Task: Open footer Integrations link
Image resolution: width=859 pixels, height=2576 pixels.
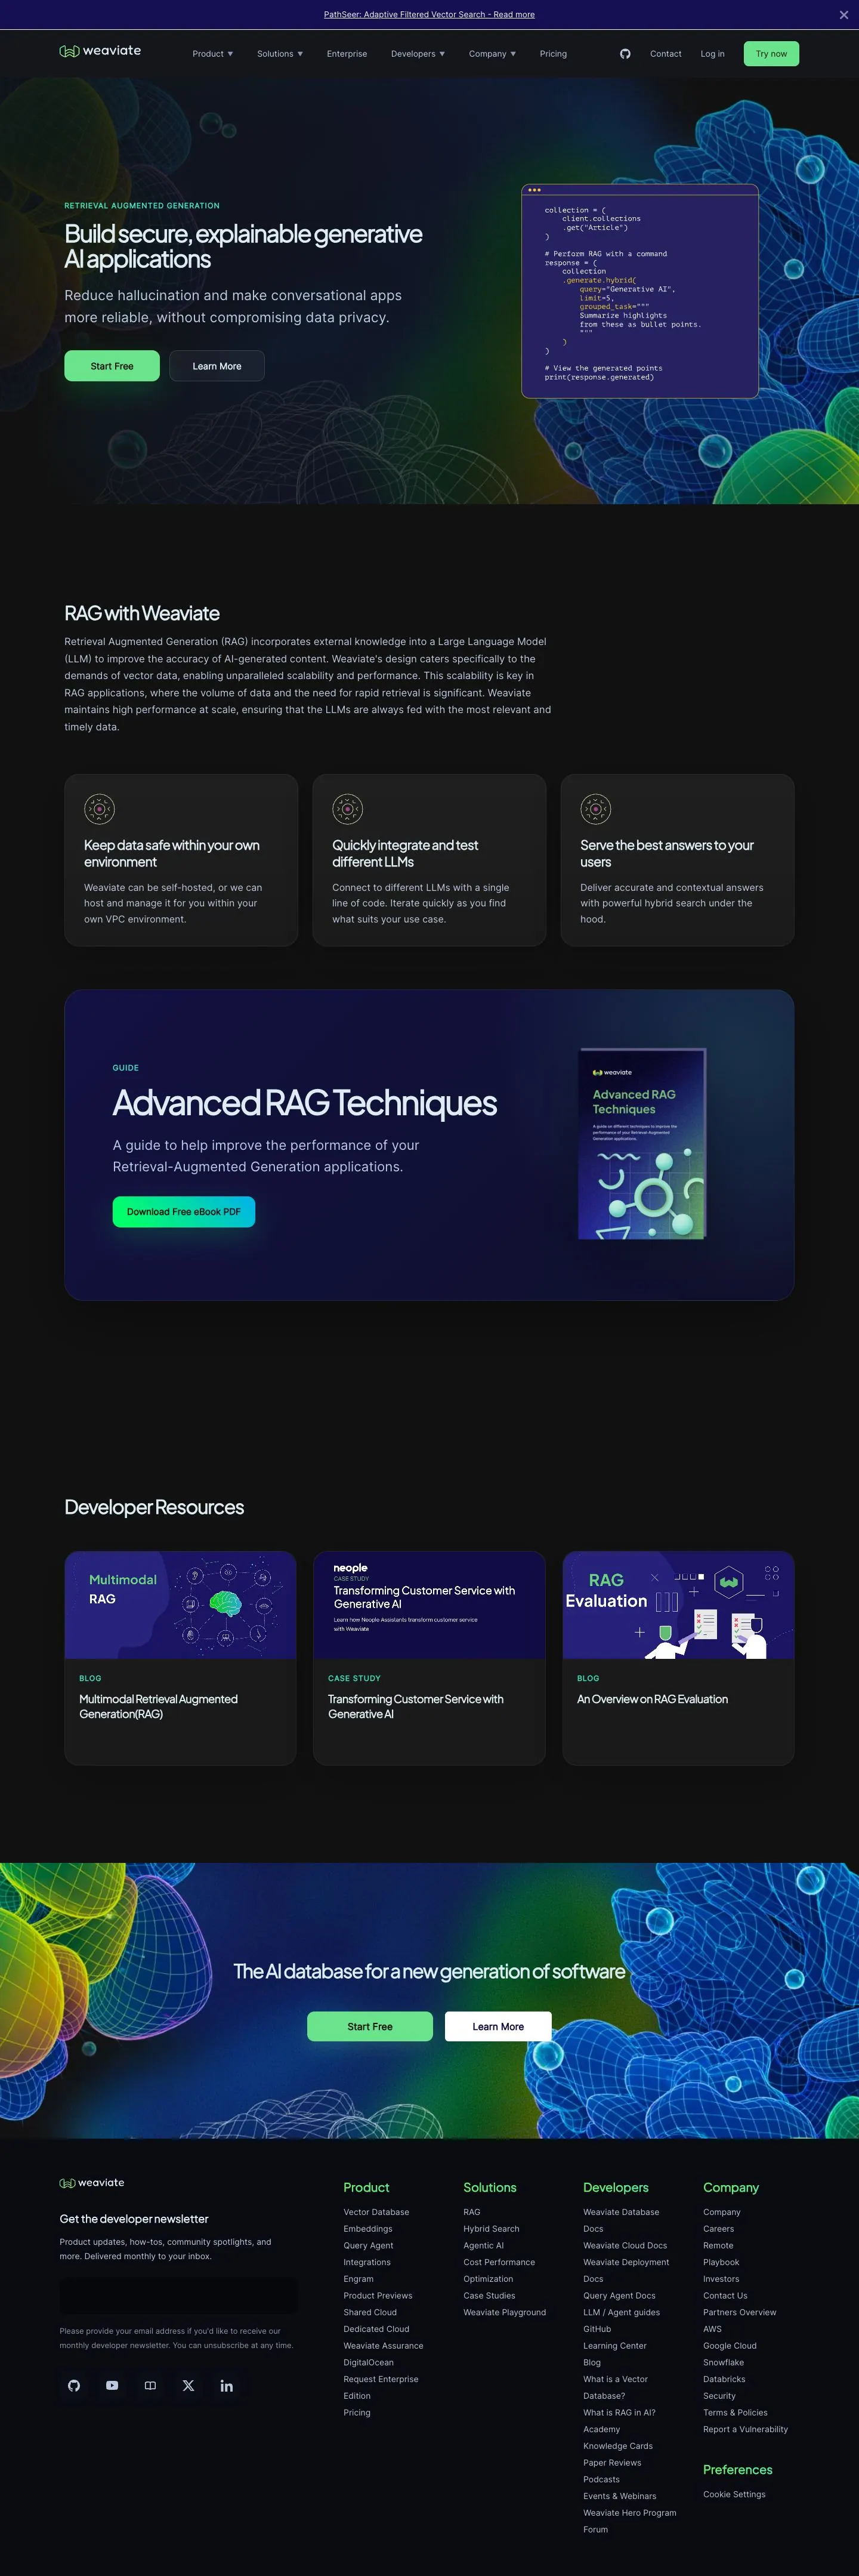Action: [x=367, y=2262]
